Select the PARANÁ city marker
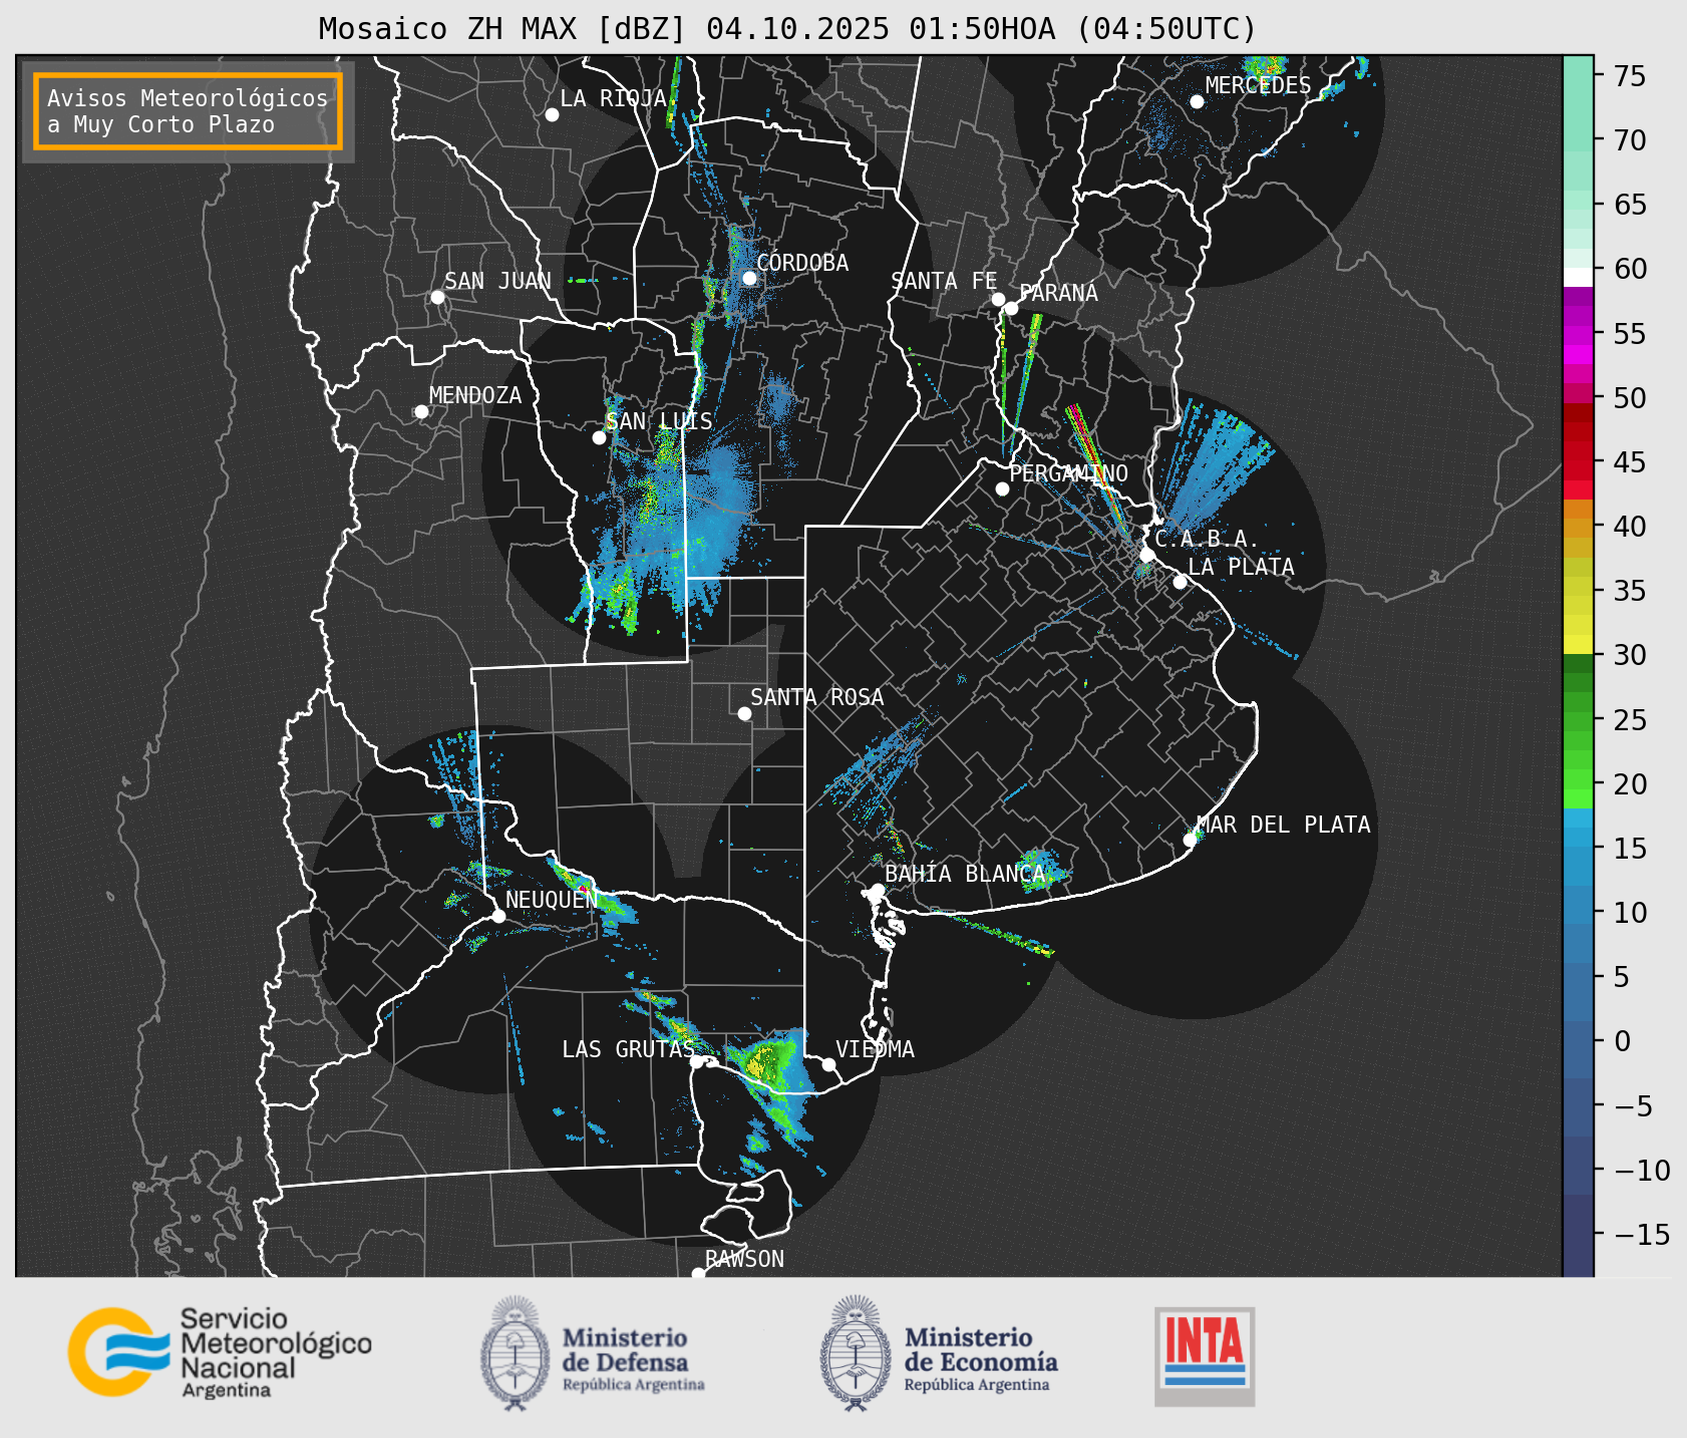1687x1438 pixels. (x=1011, y=308)
